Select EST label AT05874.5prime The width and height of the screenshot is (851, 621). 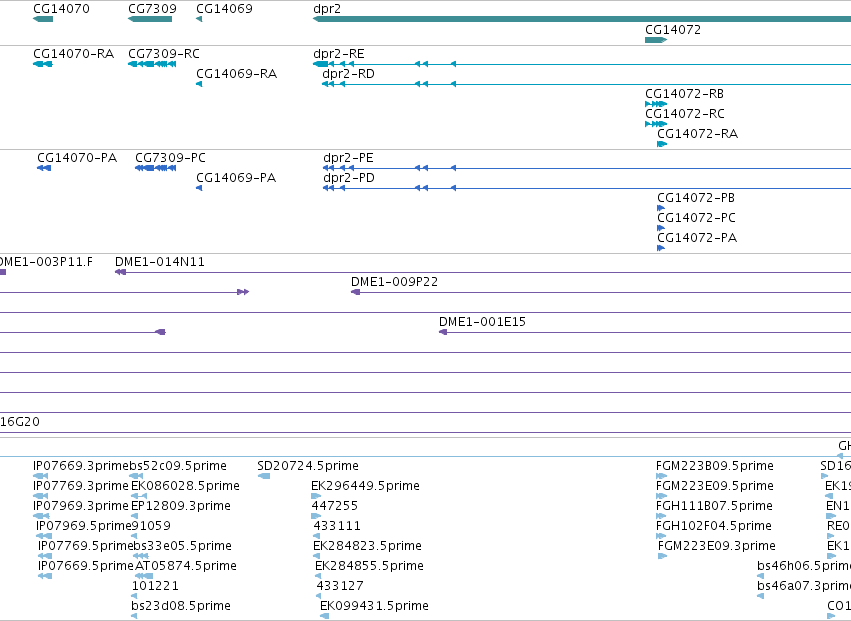pos(186,566)
